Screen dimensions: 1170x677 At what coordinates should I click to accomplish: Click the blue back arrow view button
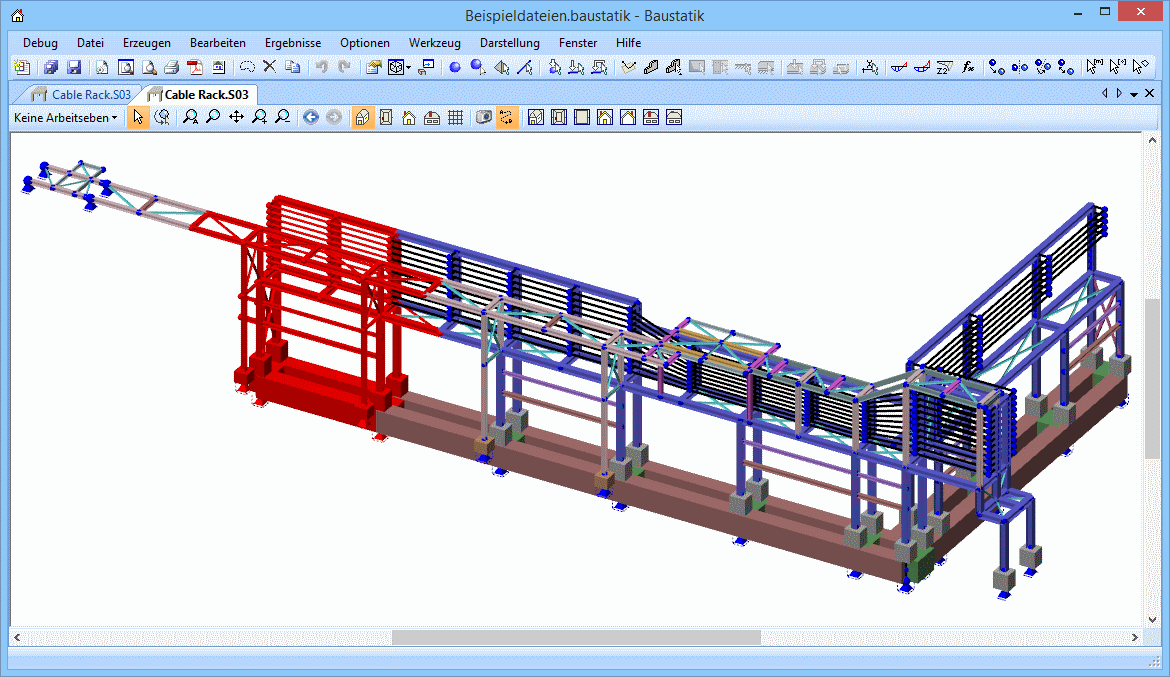point(310,118)
